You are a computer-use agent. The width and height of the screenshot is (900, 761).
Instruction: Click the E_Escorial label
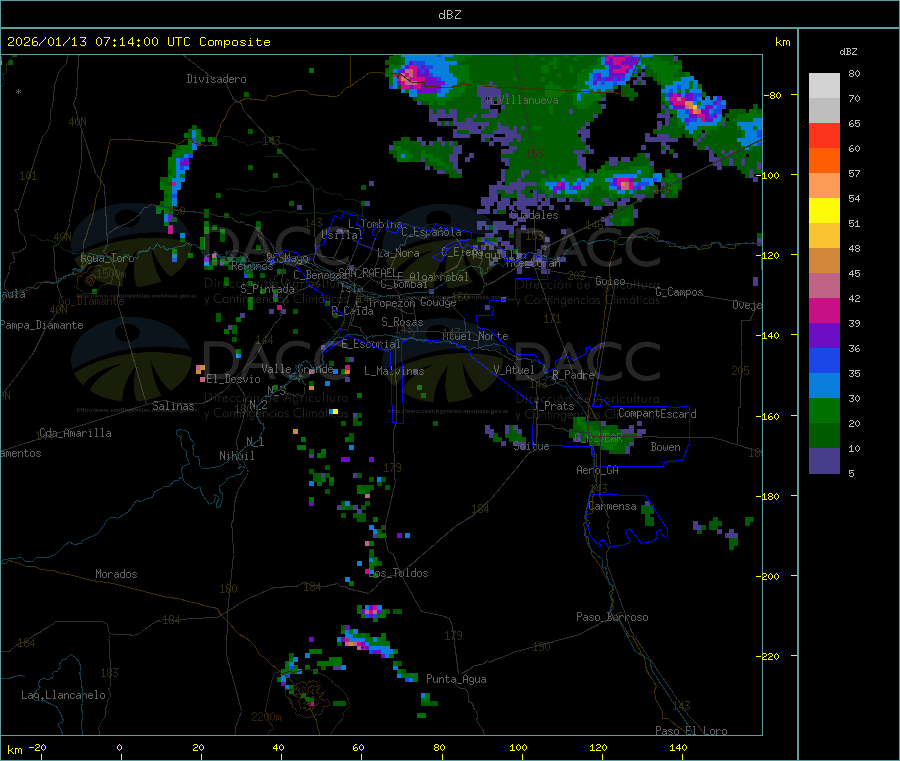(x=371, y=344)
